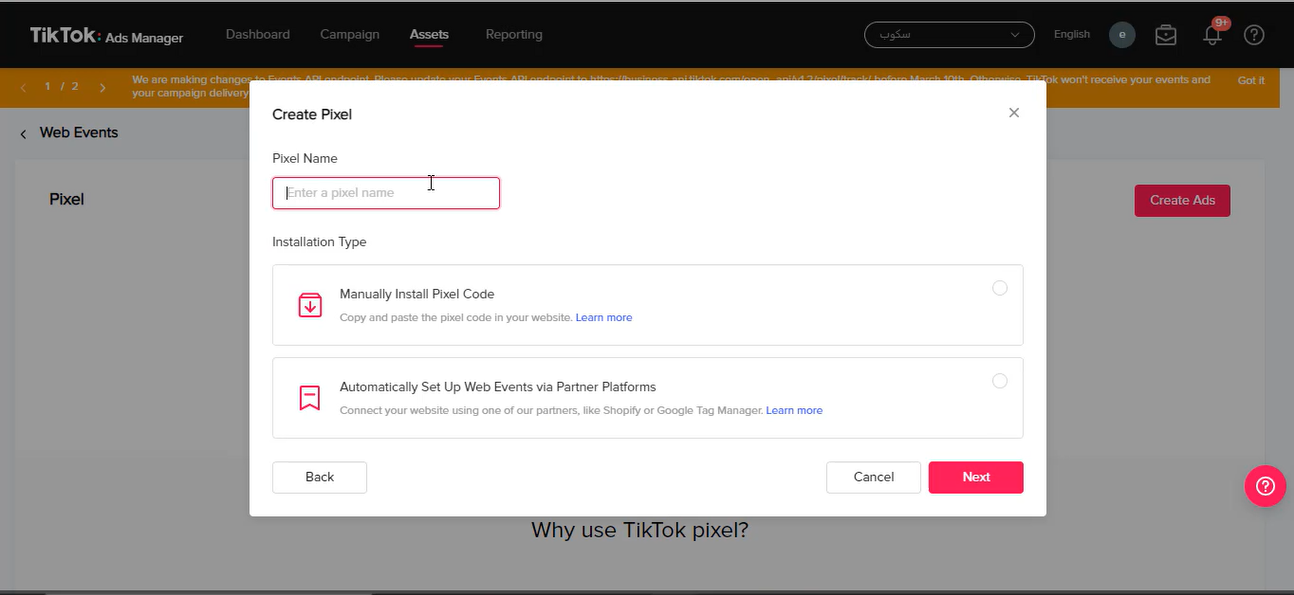Select Automatically Set Up Web Events radio
1294x595 pixels.
(x=1000, y=381)
